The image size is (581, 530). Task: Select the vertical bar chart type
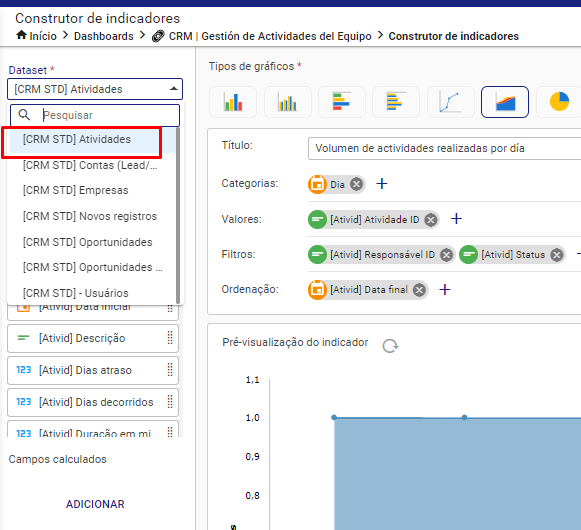[233, 102]
